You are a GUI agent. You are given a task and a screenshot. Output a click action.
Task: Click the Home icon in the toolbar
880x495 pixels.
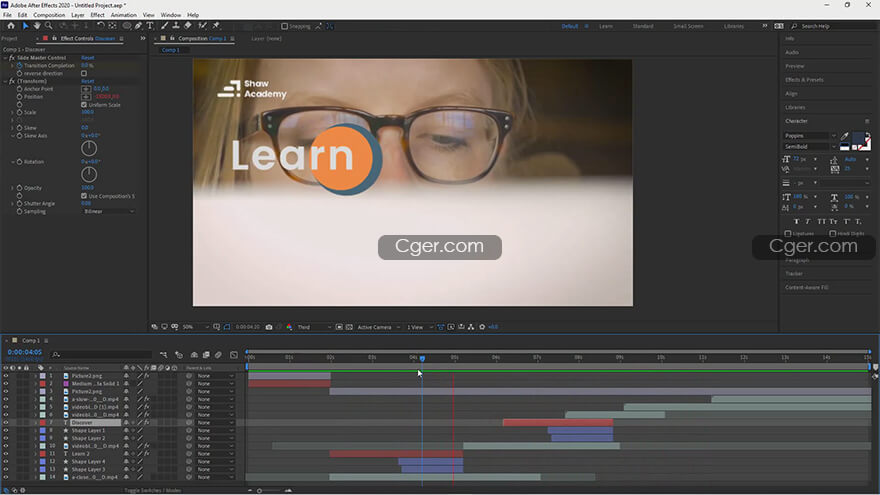(11, 26)
